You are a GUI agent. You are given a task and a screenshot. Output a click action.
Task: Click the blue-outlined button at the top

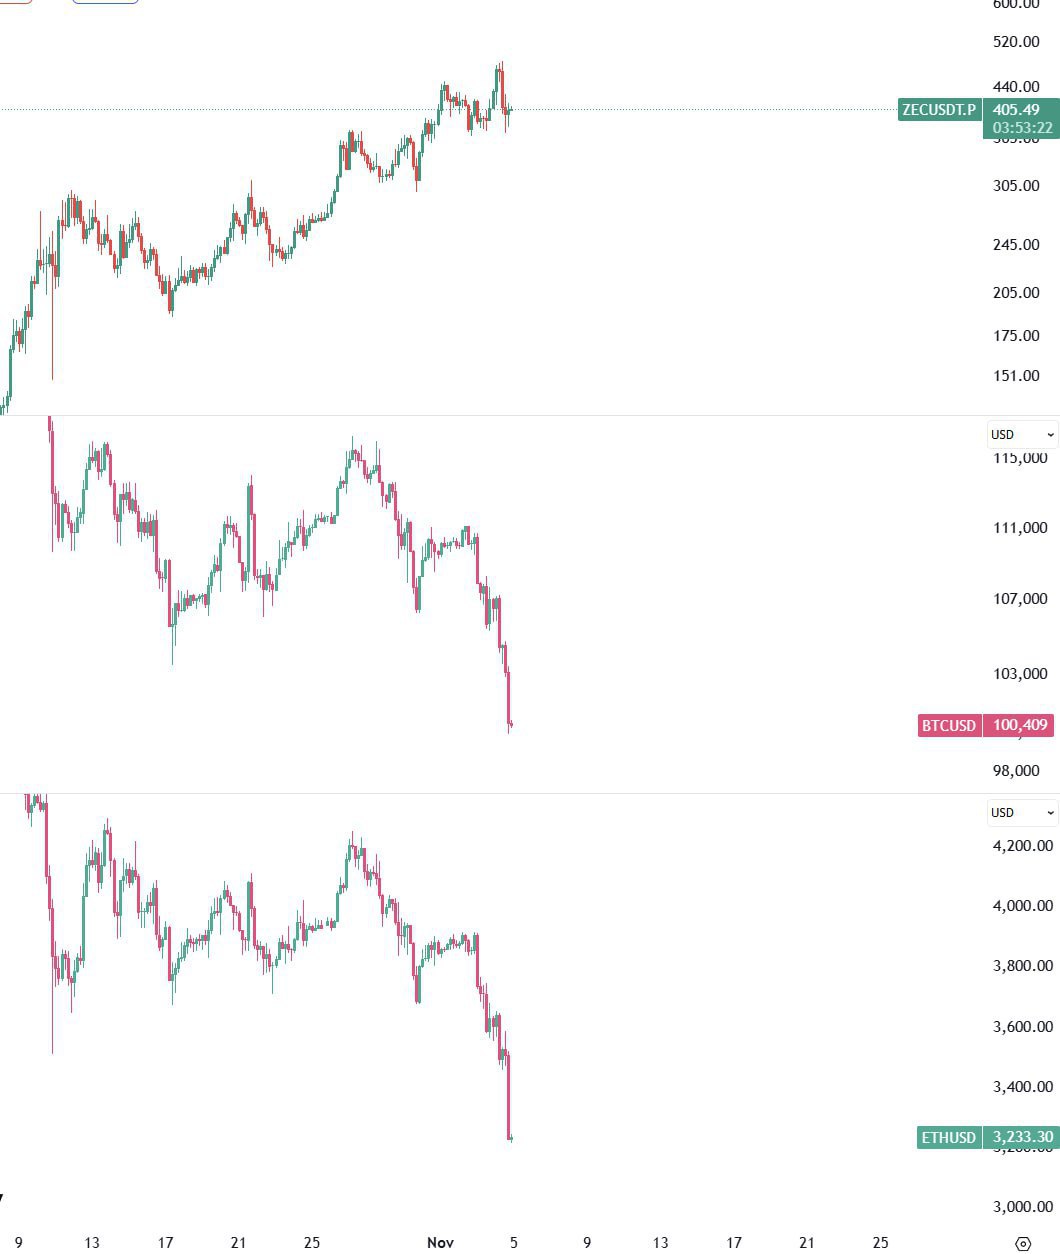[105, 2]
